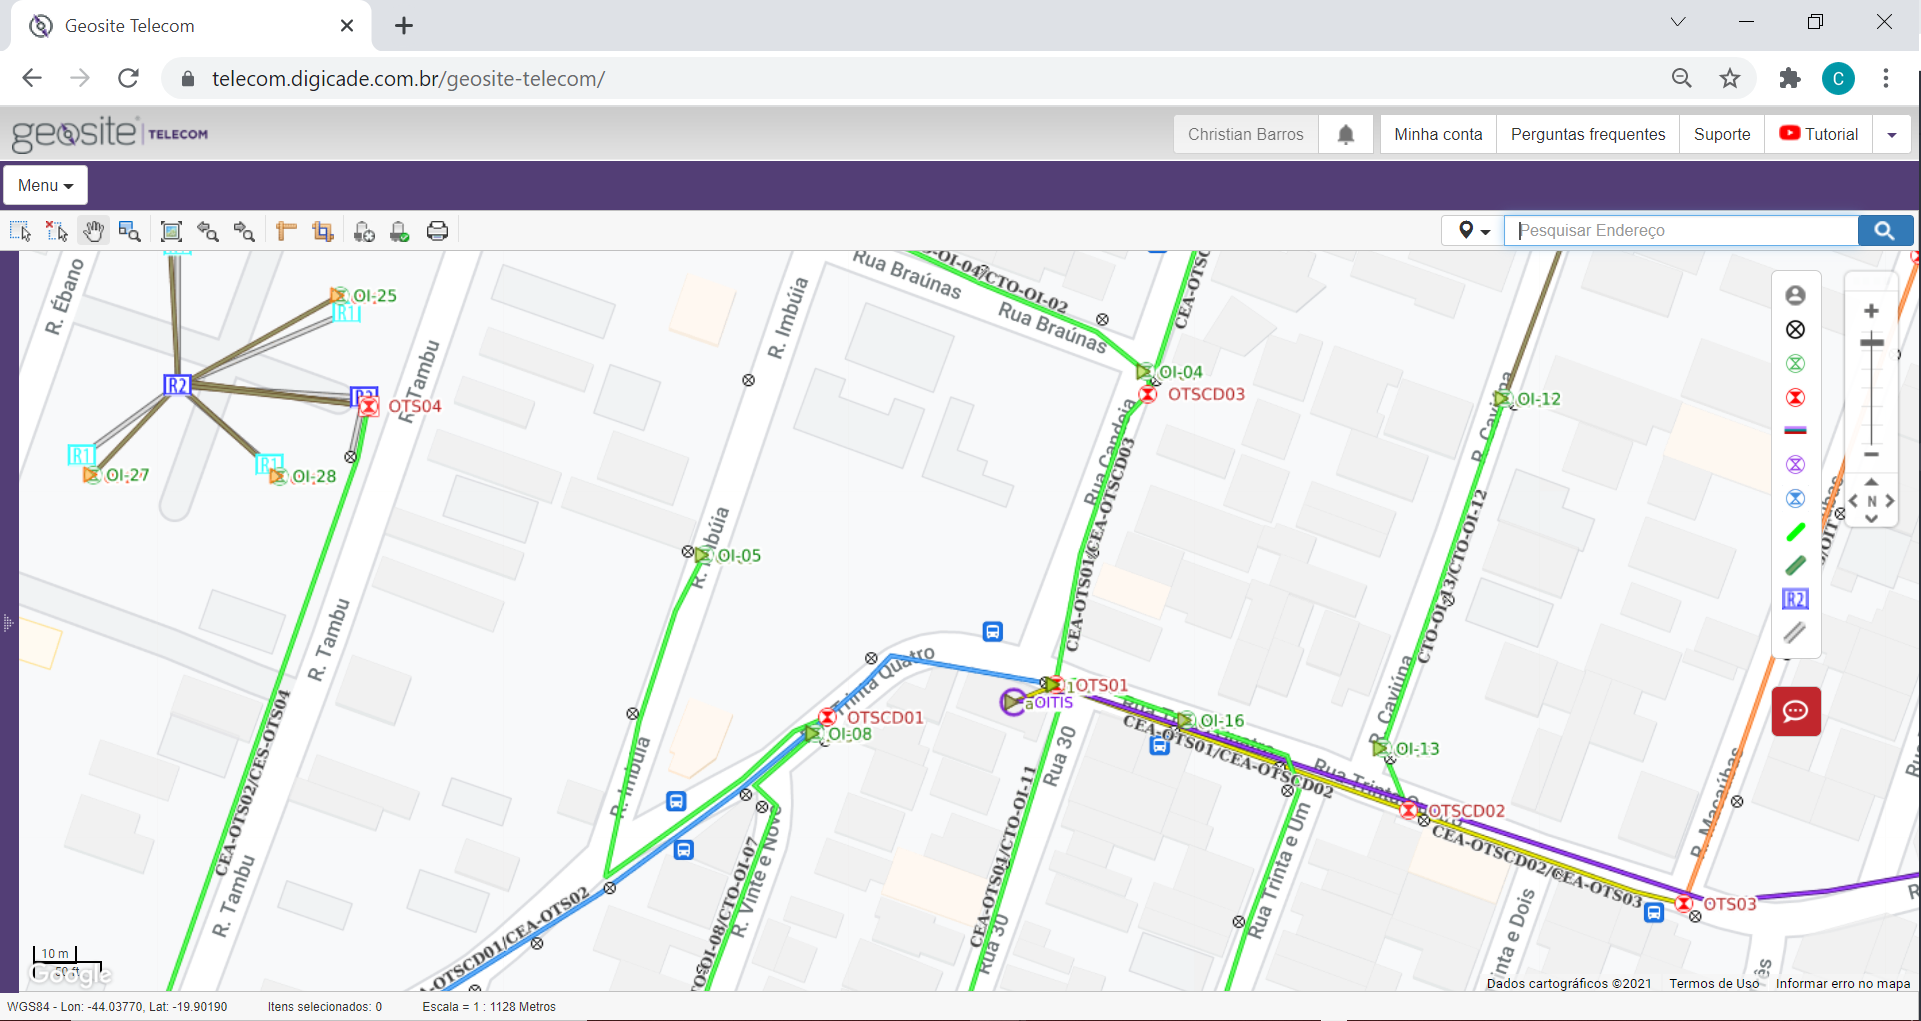Open Perguntas frequentes
Viewport: 1921px width, 1021px height.
pyautogui.click(x=1588, y=134)
